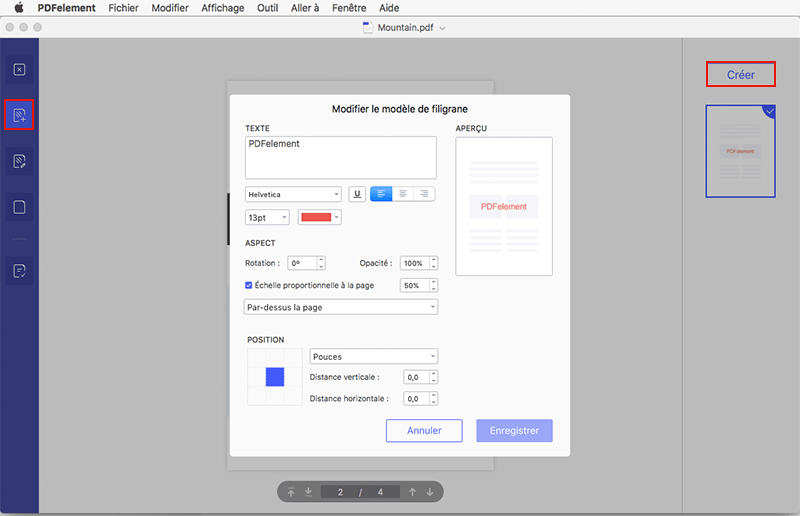
Task: Click the Créer button
Action: click(741, 75)
